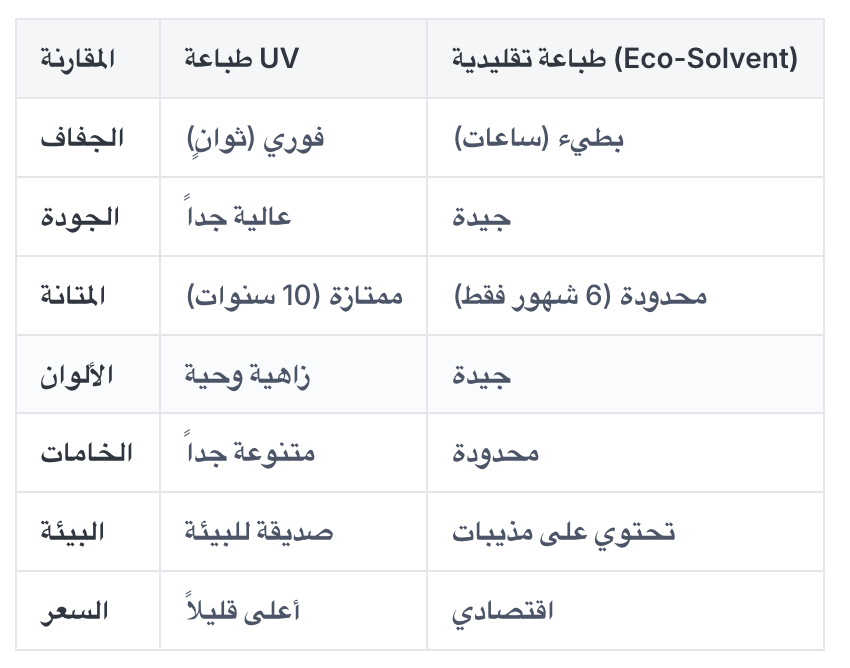Click the أعلى قليلاً cell

tap(245, 611)
